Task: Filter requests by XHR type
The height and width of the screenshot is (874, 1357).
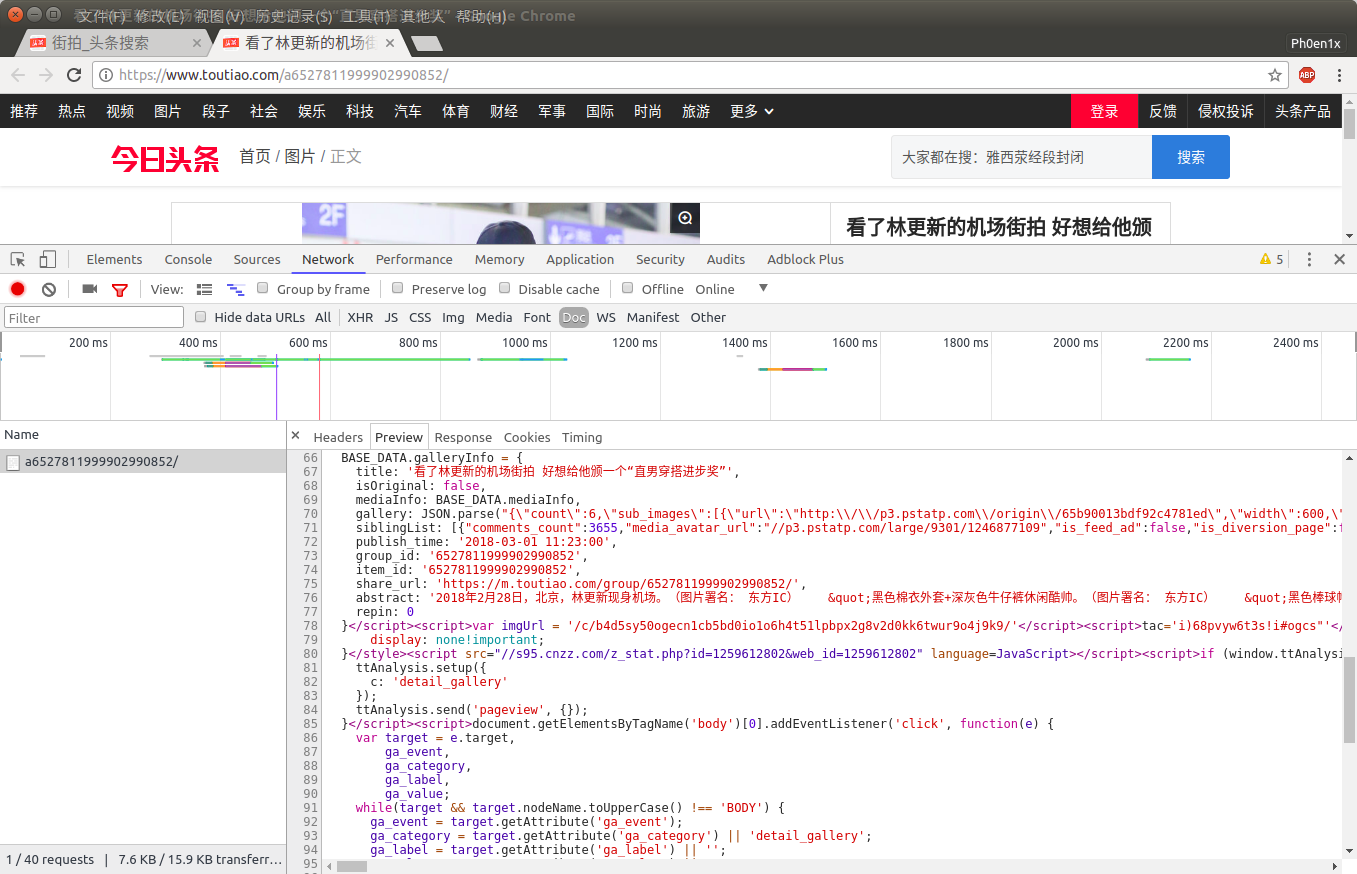Action: click(360, 317)
